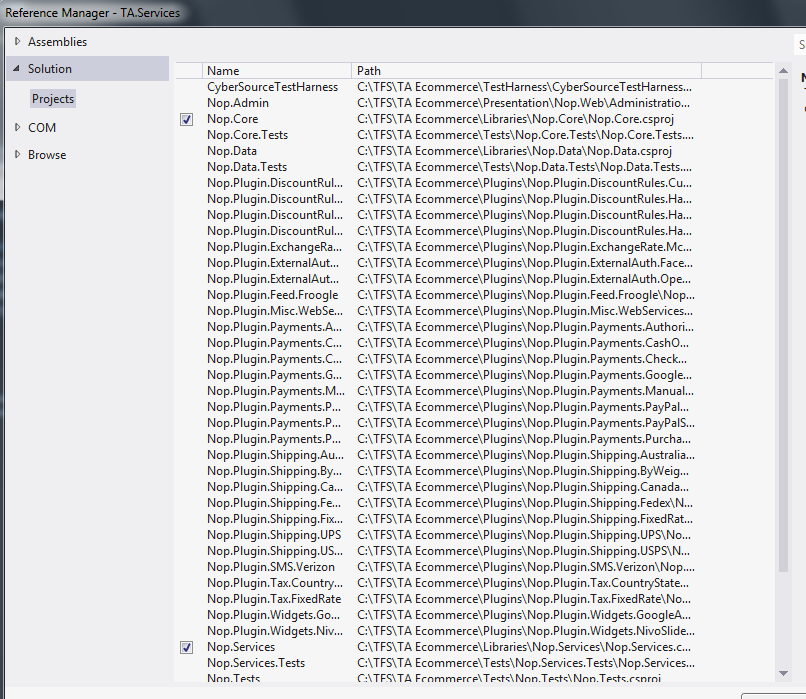Open the Browse section
This screenshot has height=699, width=806.
point(47,155)
